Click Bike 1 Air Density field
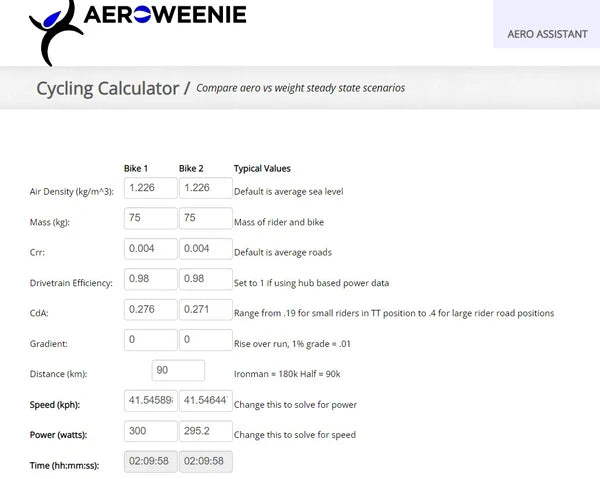 pyautogui.click(x=150, y=189)
